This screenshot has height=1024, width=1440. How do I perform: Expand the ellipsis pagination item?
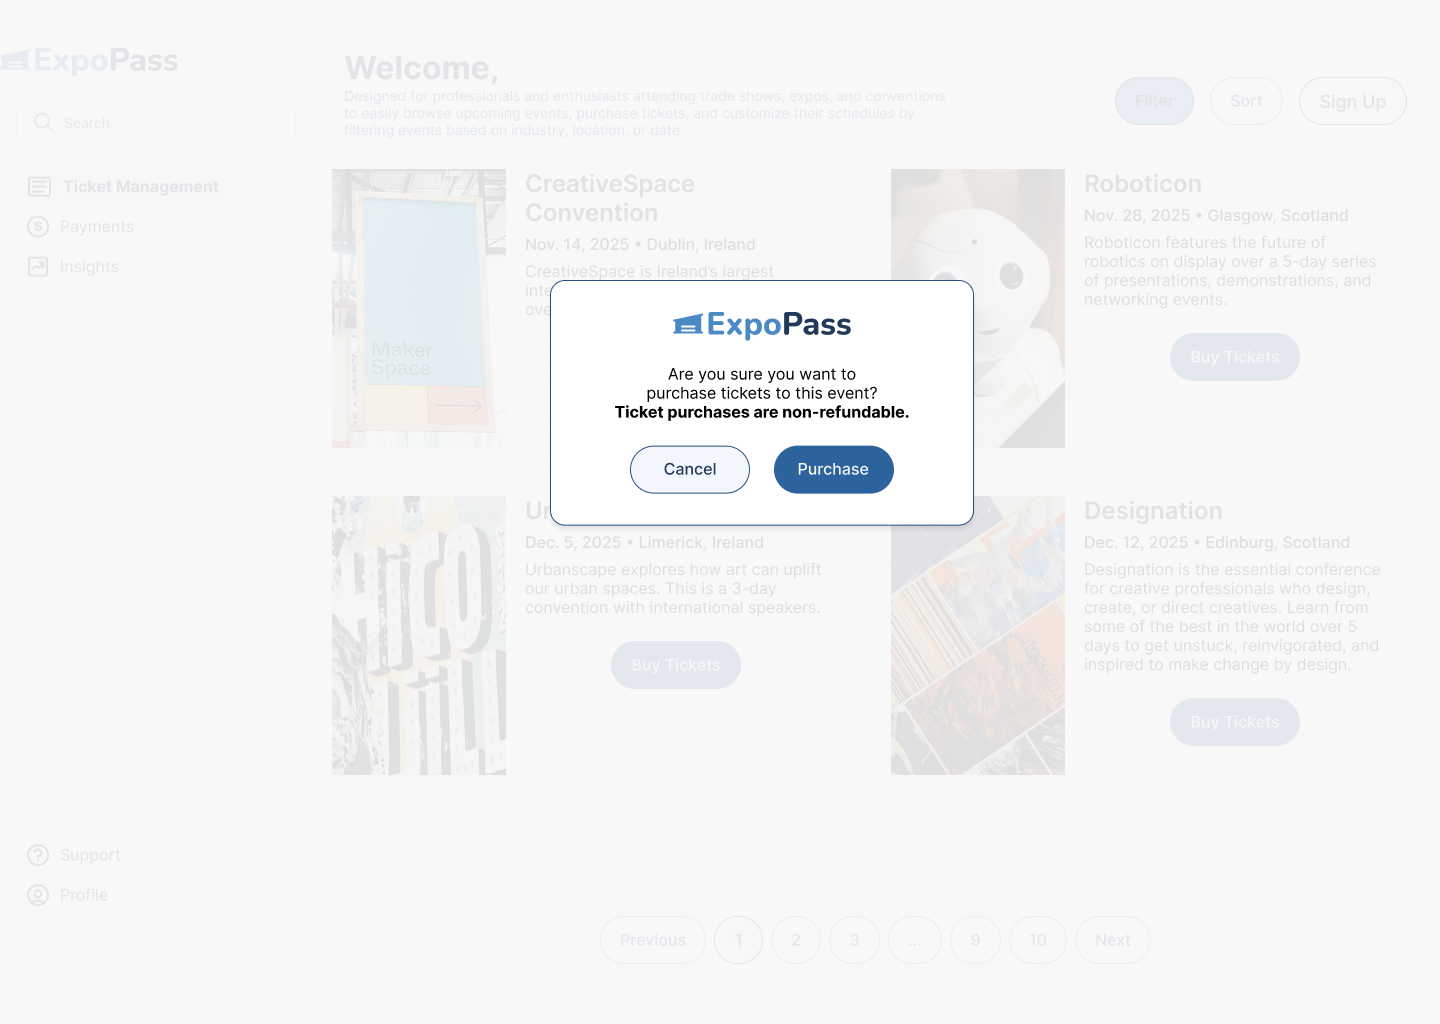pos(915,940)
